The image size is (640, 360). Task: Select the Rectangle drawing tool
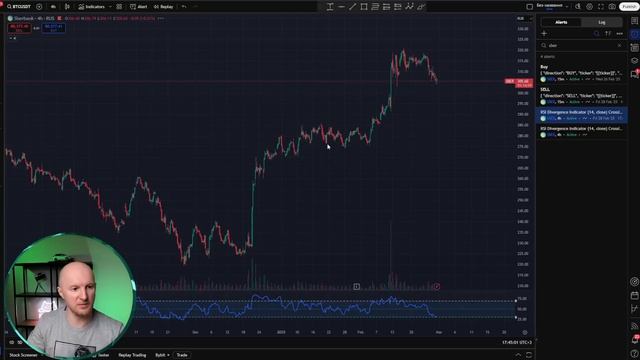[364, 7]
